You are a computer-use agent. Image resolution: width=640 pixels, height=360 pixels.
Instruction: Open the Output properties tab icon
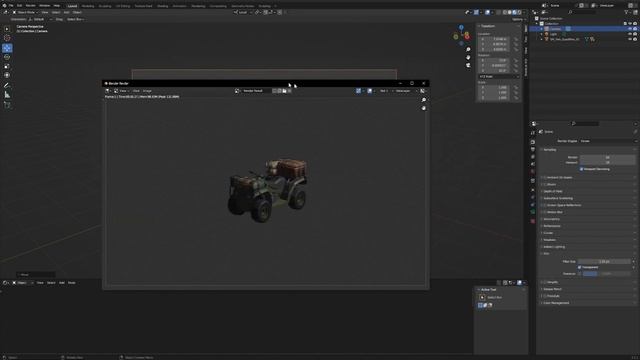coord(533,149)
